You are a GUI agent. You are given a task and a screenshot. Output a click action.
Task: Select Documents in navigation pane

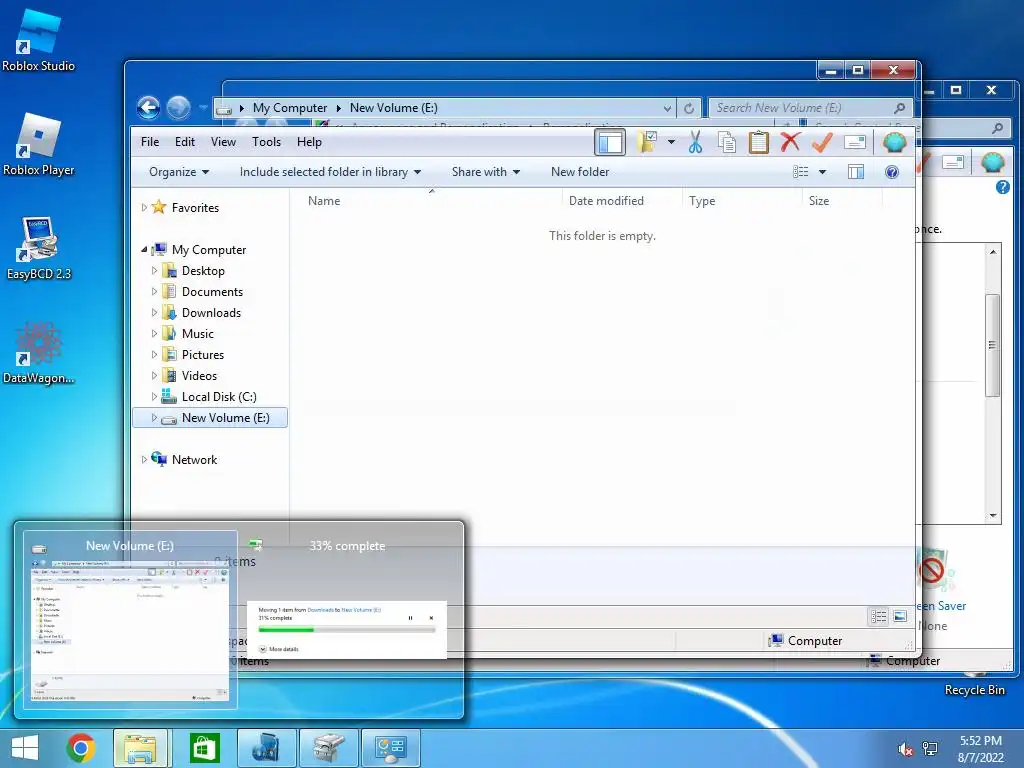coord(212,292)
